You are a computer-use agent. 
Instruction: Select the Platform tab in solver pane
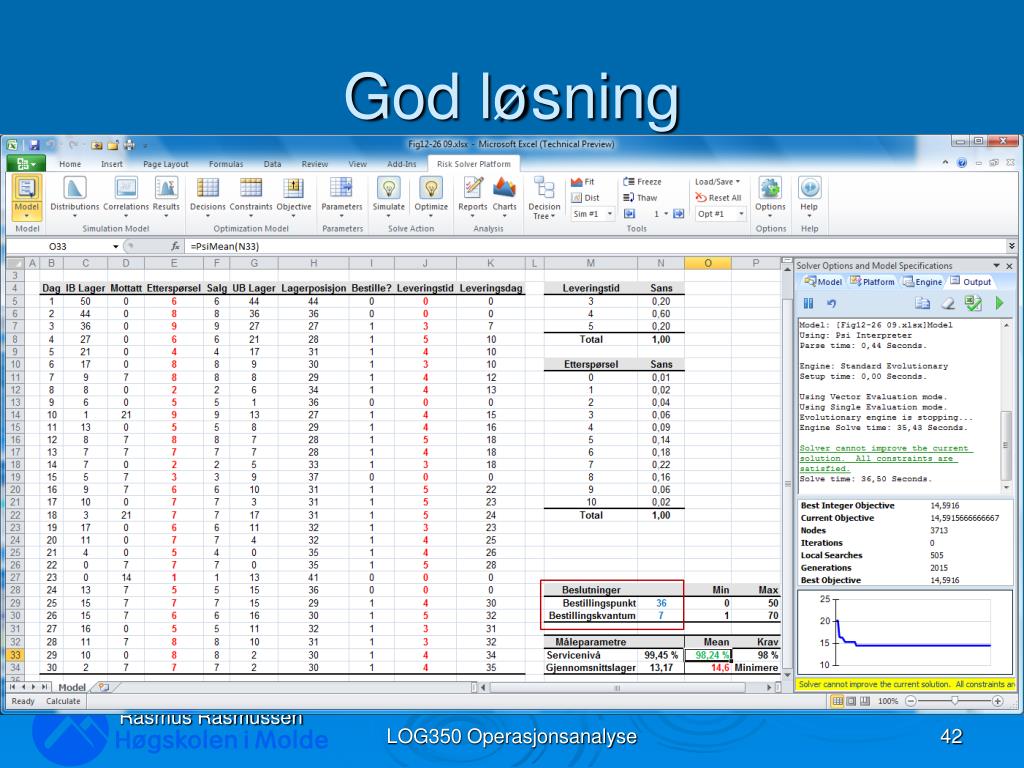coord(872,281)
